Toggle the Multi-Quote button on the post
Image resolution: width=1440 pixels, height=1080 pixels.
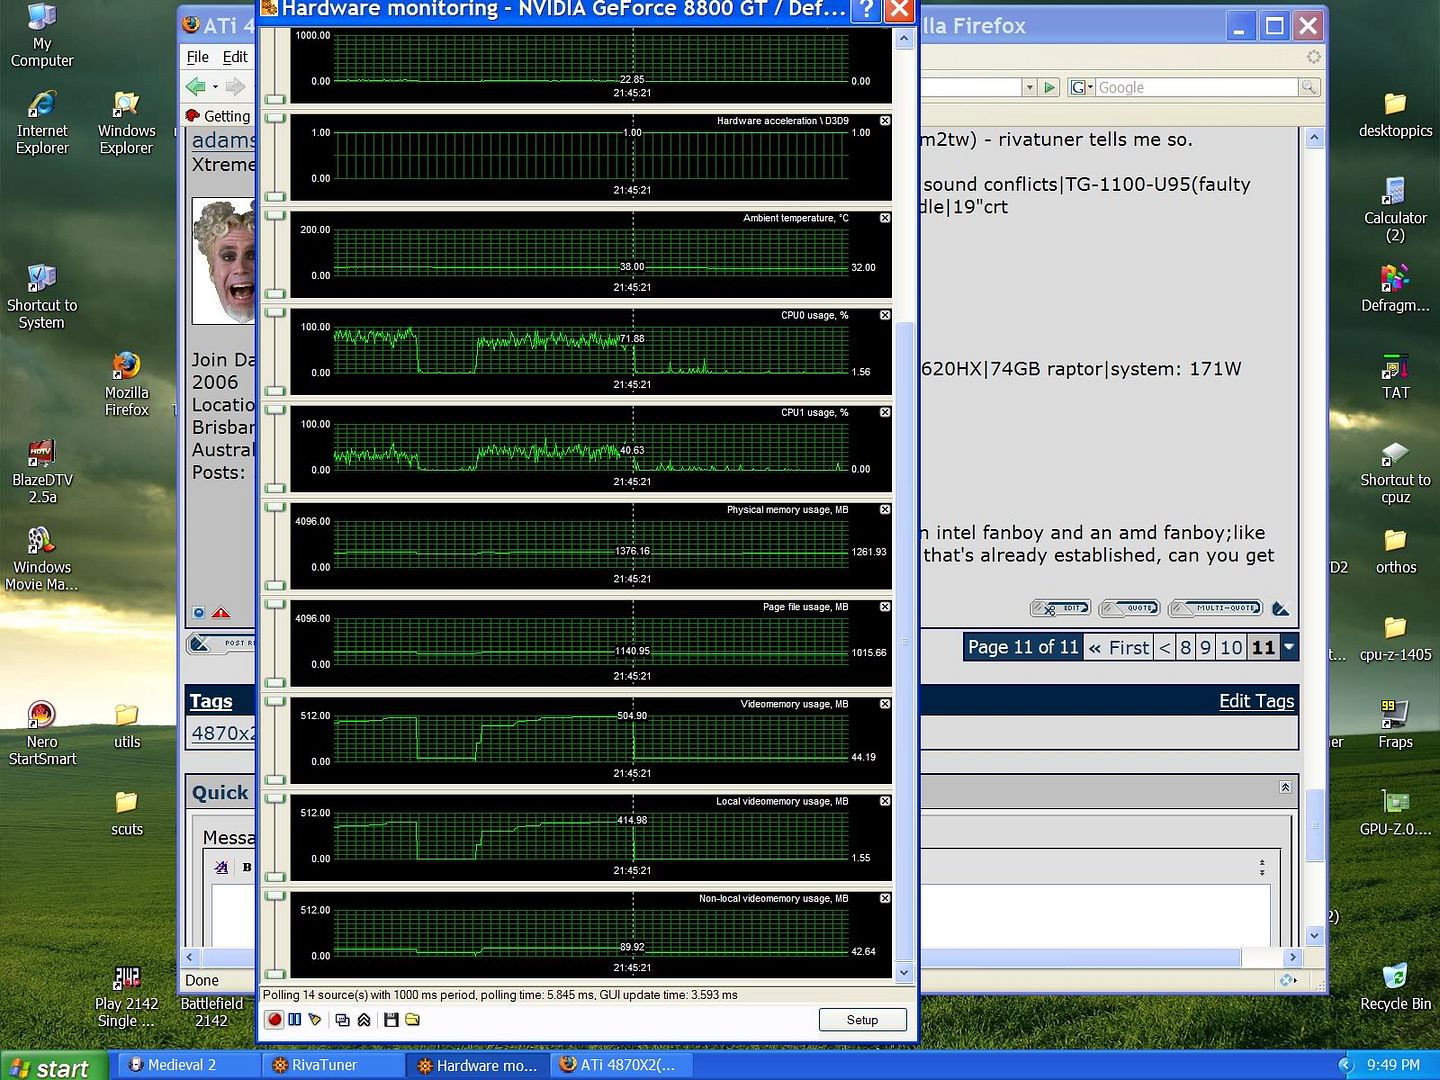tap(1215, 608)
